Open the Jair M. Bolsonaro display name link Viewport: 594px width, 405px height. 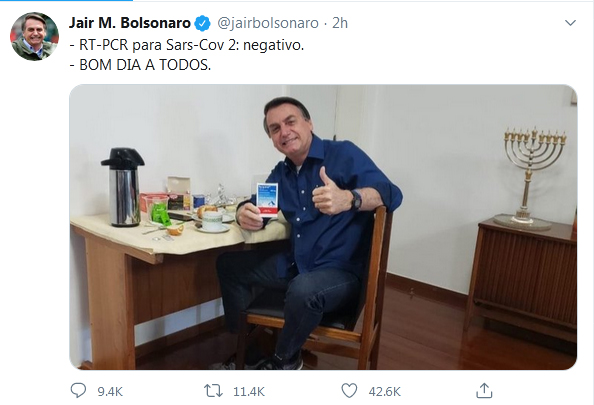(130, 23)
